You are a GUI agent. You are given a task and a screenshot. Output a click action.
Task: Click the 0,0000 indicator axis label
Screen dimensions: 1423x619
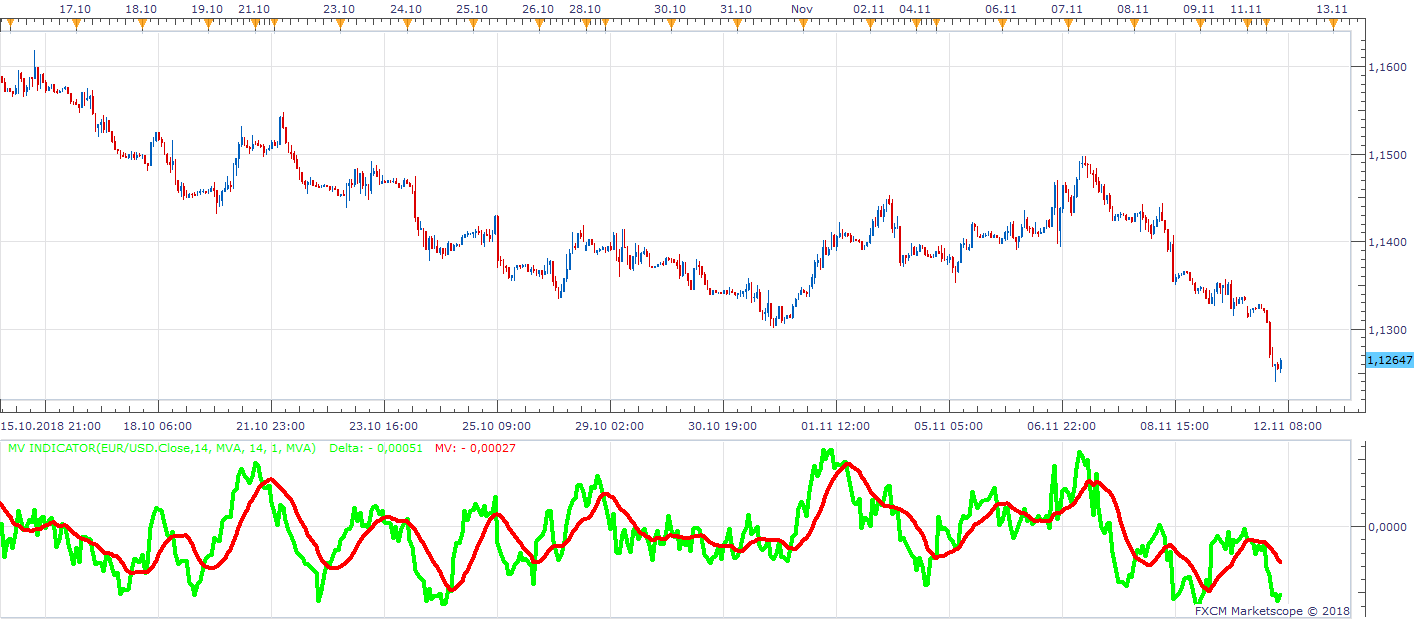coord(1386,526)
